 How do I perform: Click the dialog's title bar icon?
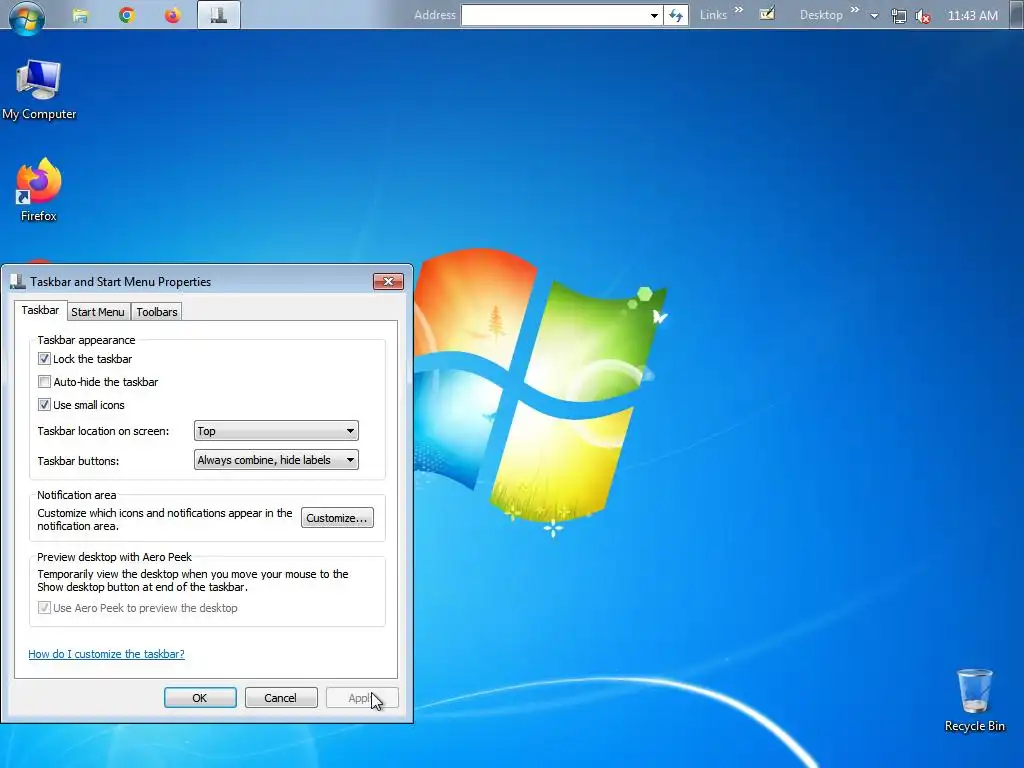[x=18, y=281]
